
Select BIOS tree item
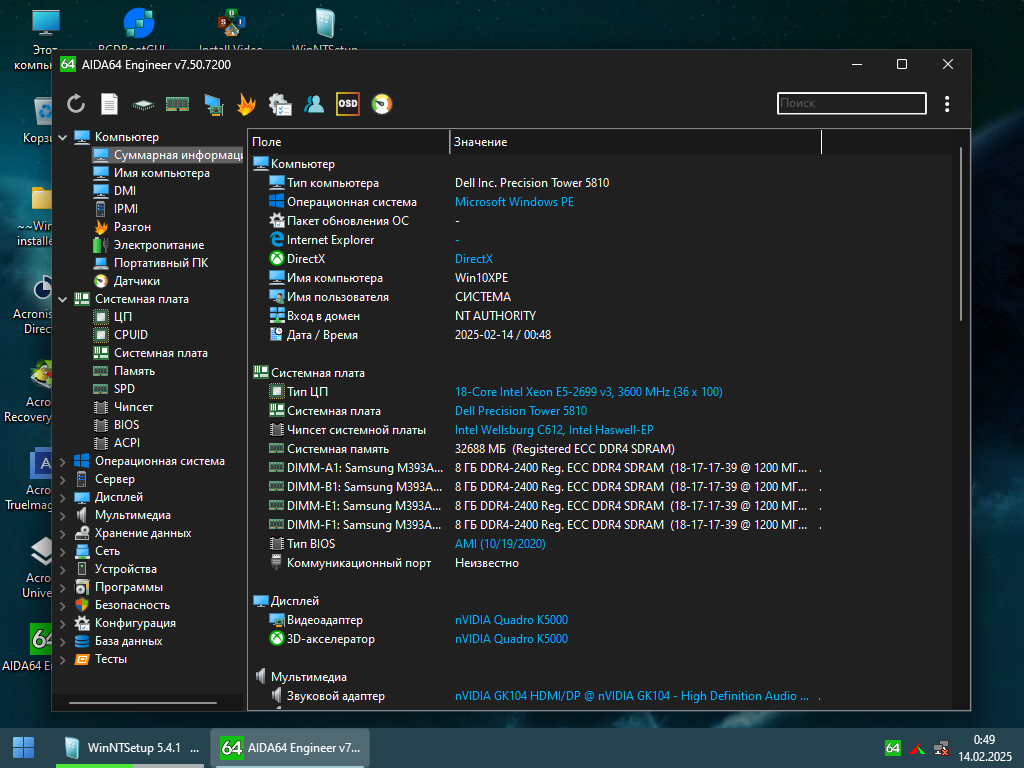[126, 424]
